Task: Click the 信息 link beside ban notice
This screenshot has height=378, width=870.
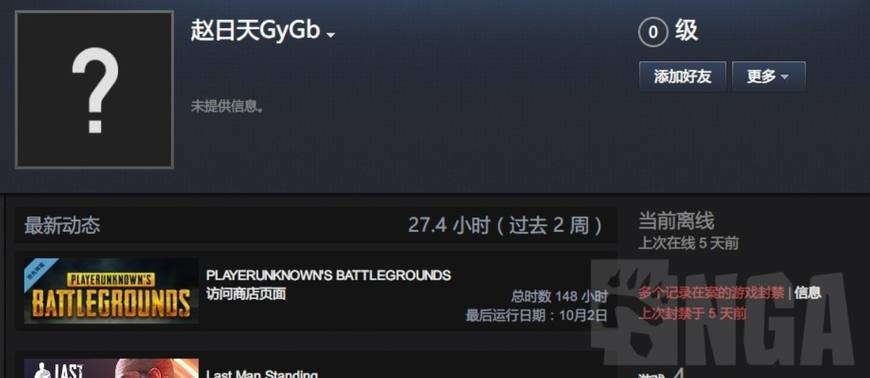Action: [x=807, y=293]
